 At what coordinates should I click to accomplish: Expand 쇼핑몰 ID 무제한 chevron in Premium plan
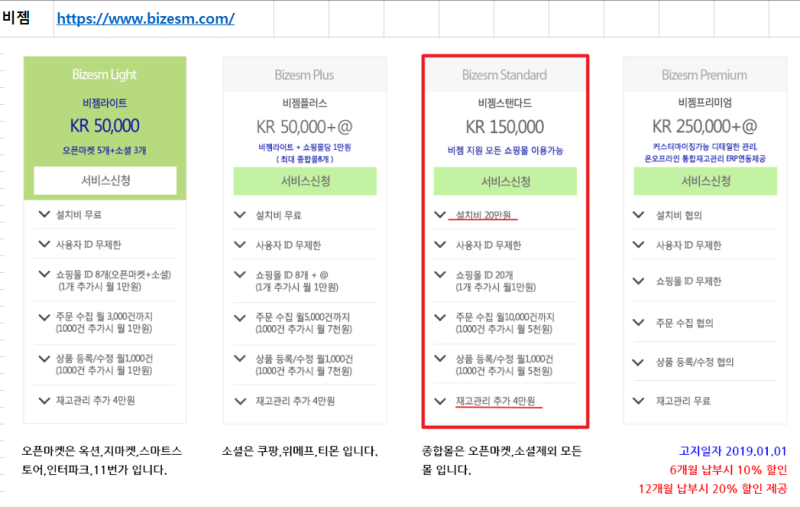pos(638,281)
